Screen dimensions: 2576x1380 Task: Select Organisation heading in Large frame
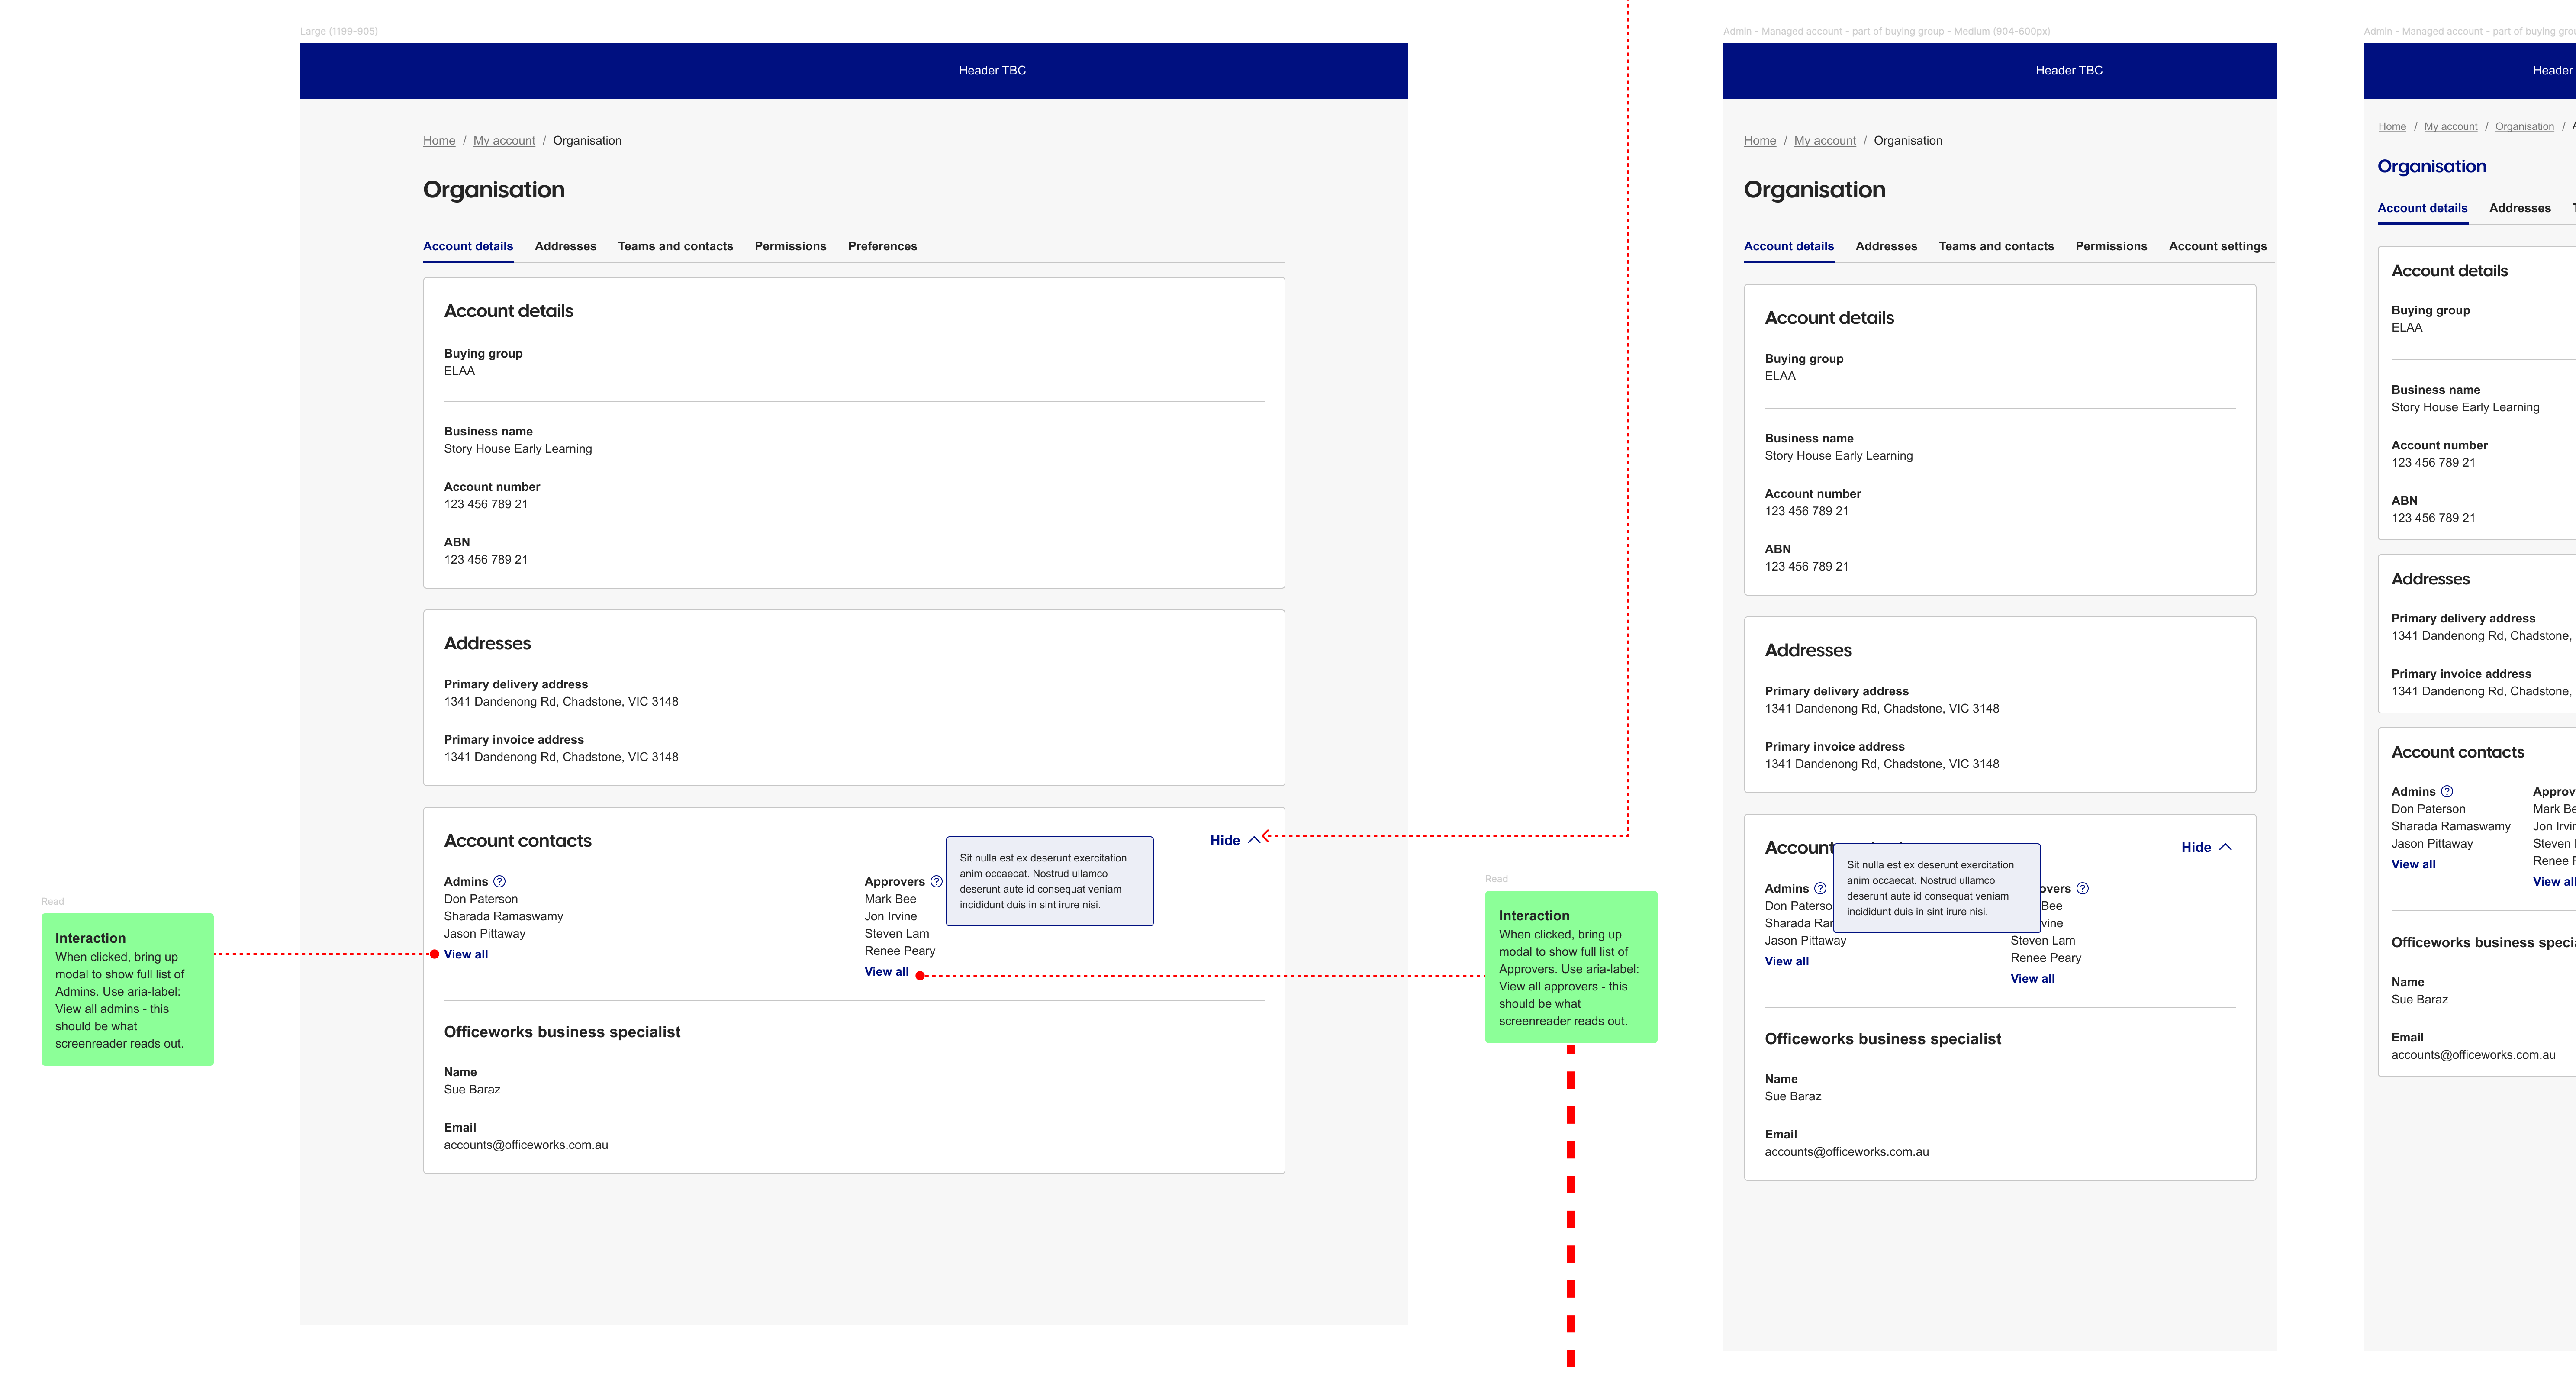pyautogui.click(x=494, y=190)
